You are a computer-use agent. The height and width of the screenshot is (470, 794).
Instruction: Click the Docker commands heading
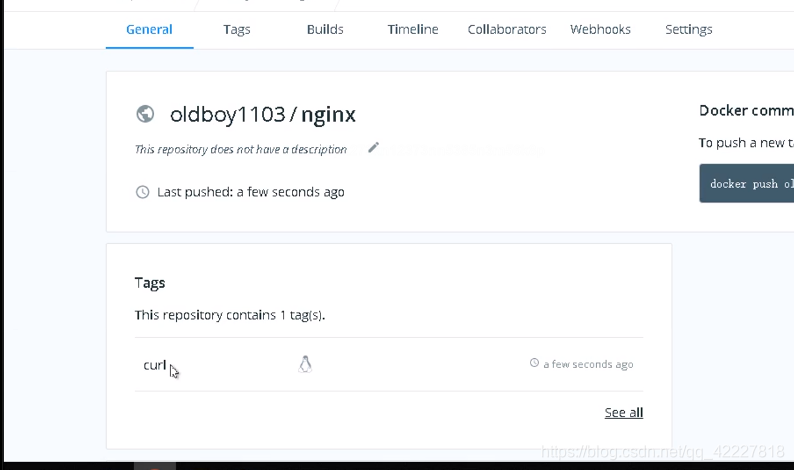pos(746,110)
